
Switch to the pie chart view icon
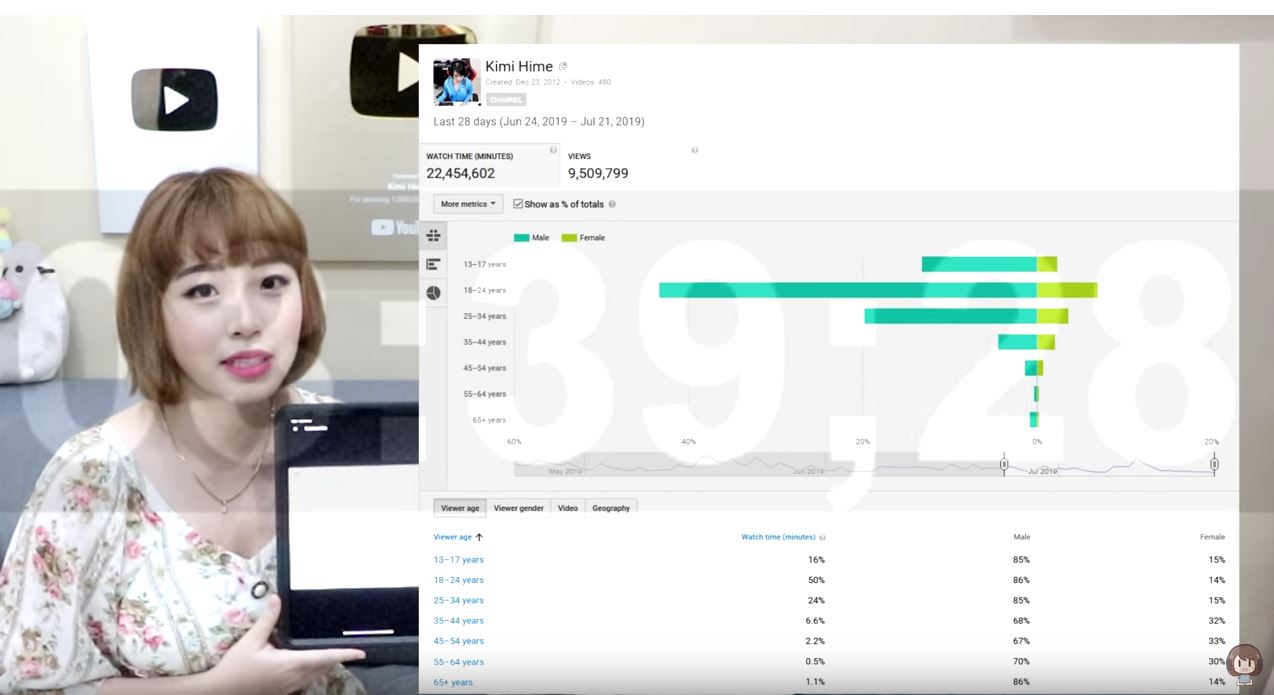click(x=433, y=293)
